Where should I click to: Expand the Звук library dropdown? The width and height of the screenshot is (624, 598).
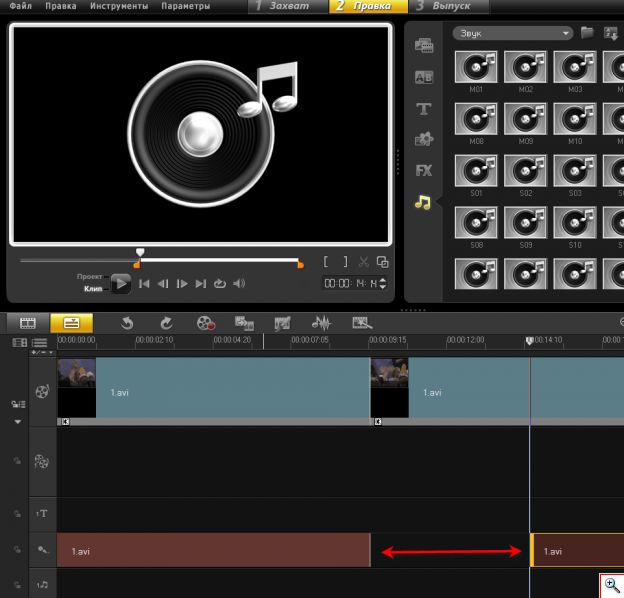pyautogui.click(x=566, y=33)
